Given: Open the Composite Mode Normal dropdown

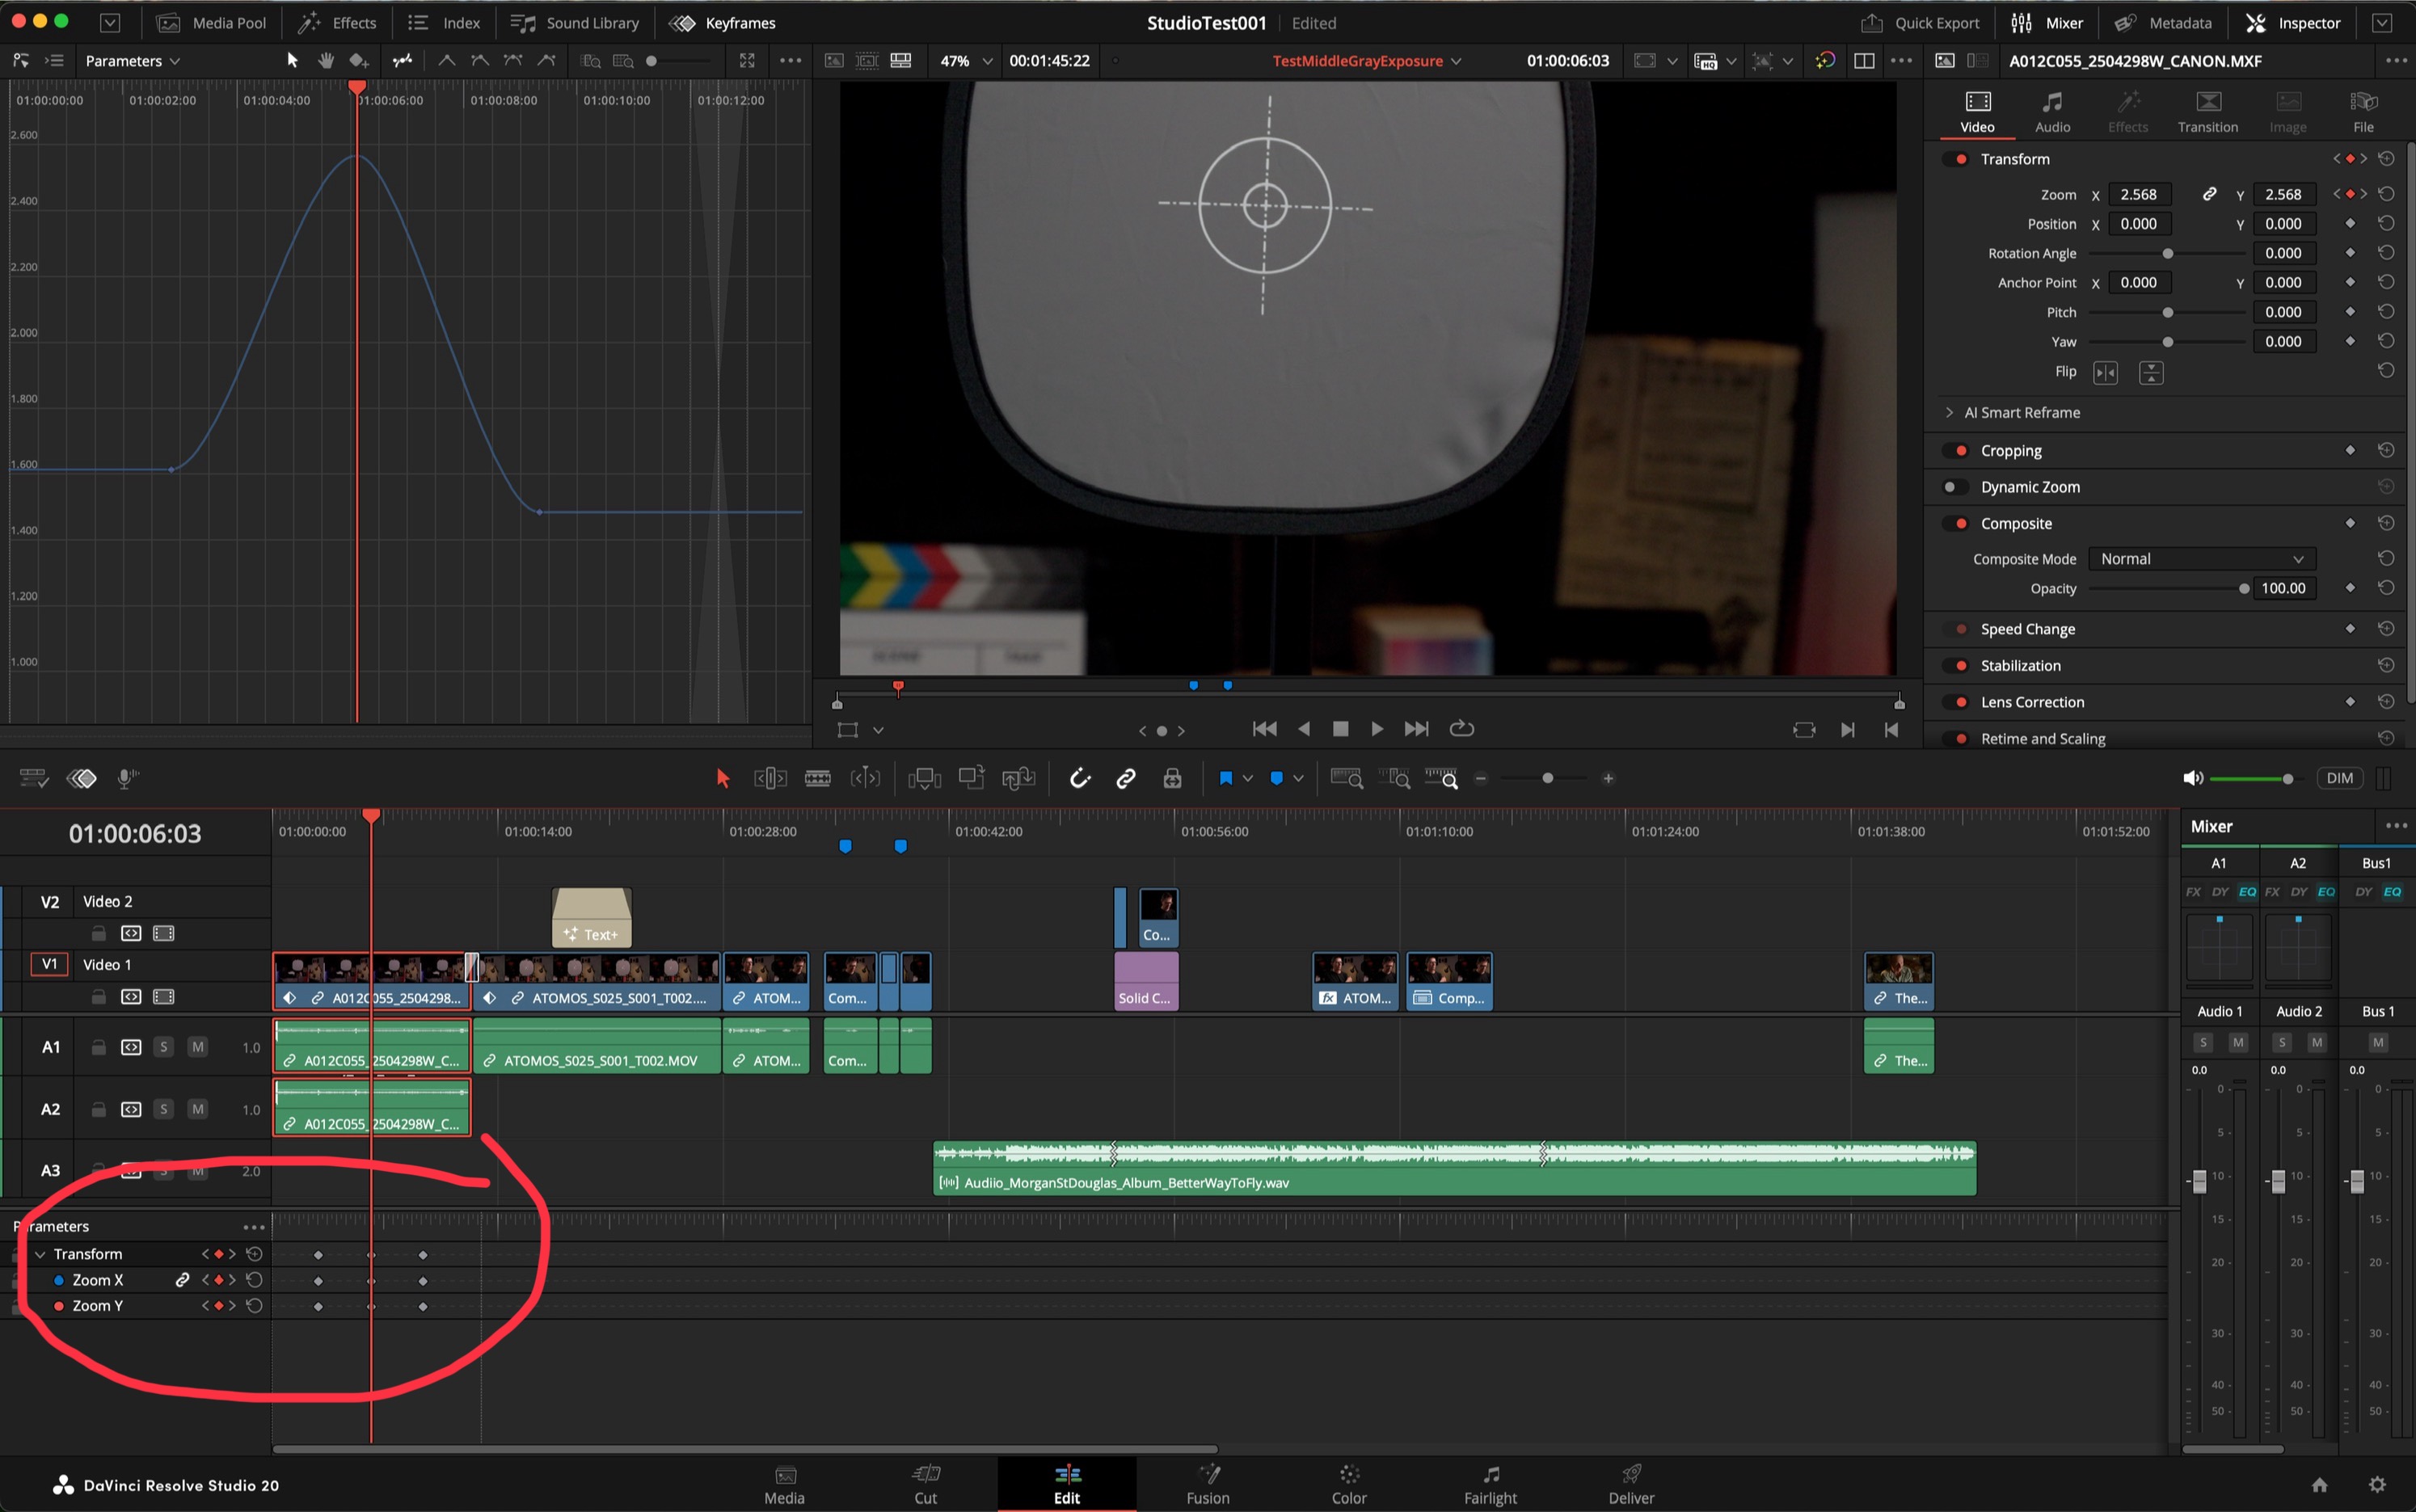Looking at the screenshot, I should click(2202, 559).
